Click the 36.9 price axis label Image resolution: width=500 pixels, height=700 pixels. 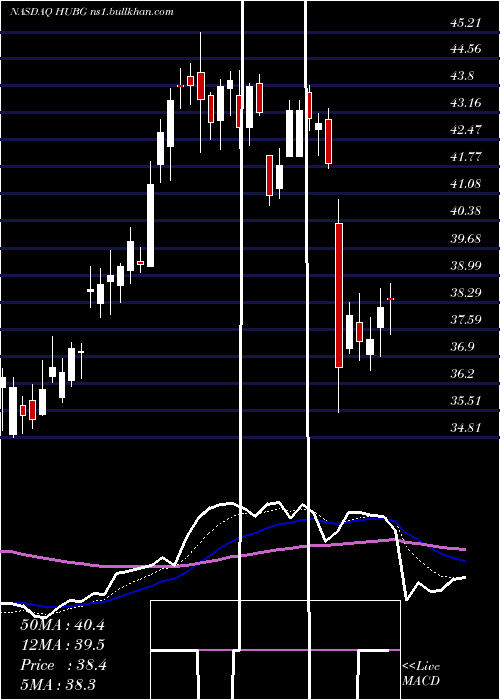click(462, 346)
